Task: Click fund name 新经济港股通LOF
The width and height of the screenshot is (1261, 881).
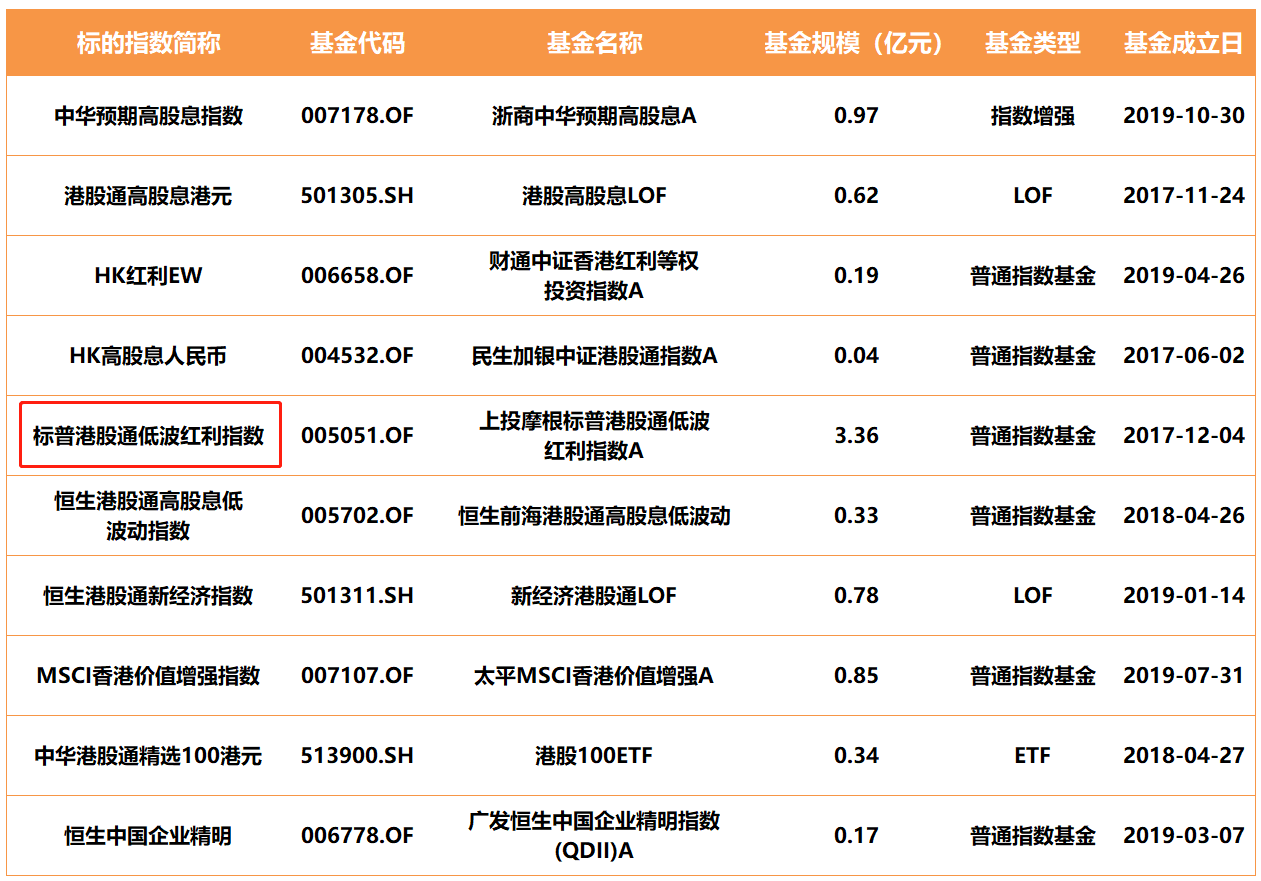Action: point(594,596)
